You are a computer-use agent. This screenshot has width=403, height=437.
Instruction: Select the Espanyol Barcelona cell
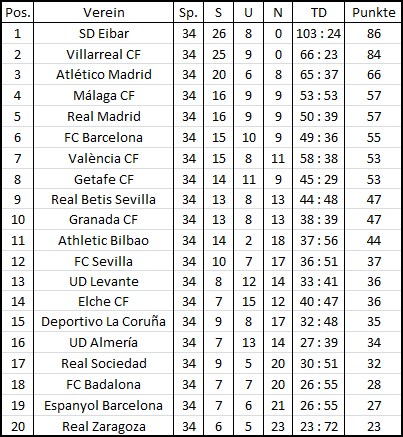pyautogui.click(x=104, y=405)
